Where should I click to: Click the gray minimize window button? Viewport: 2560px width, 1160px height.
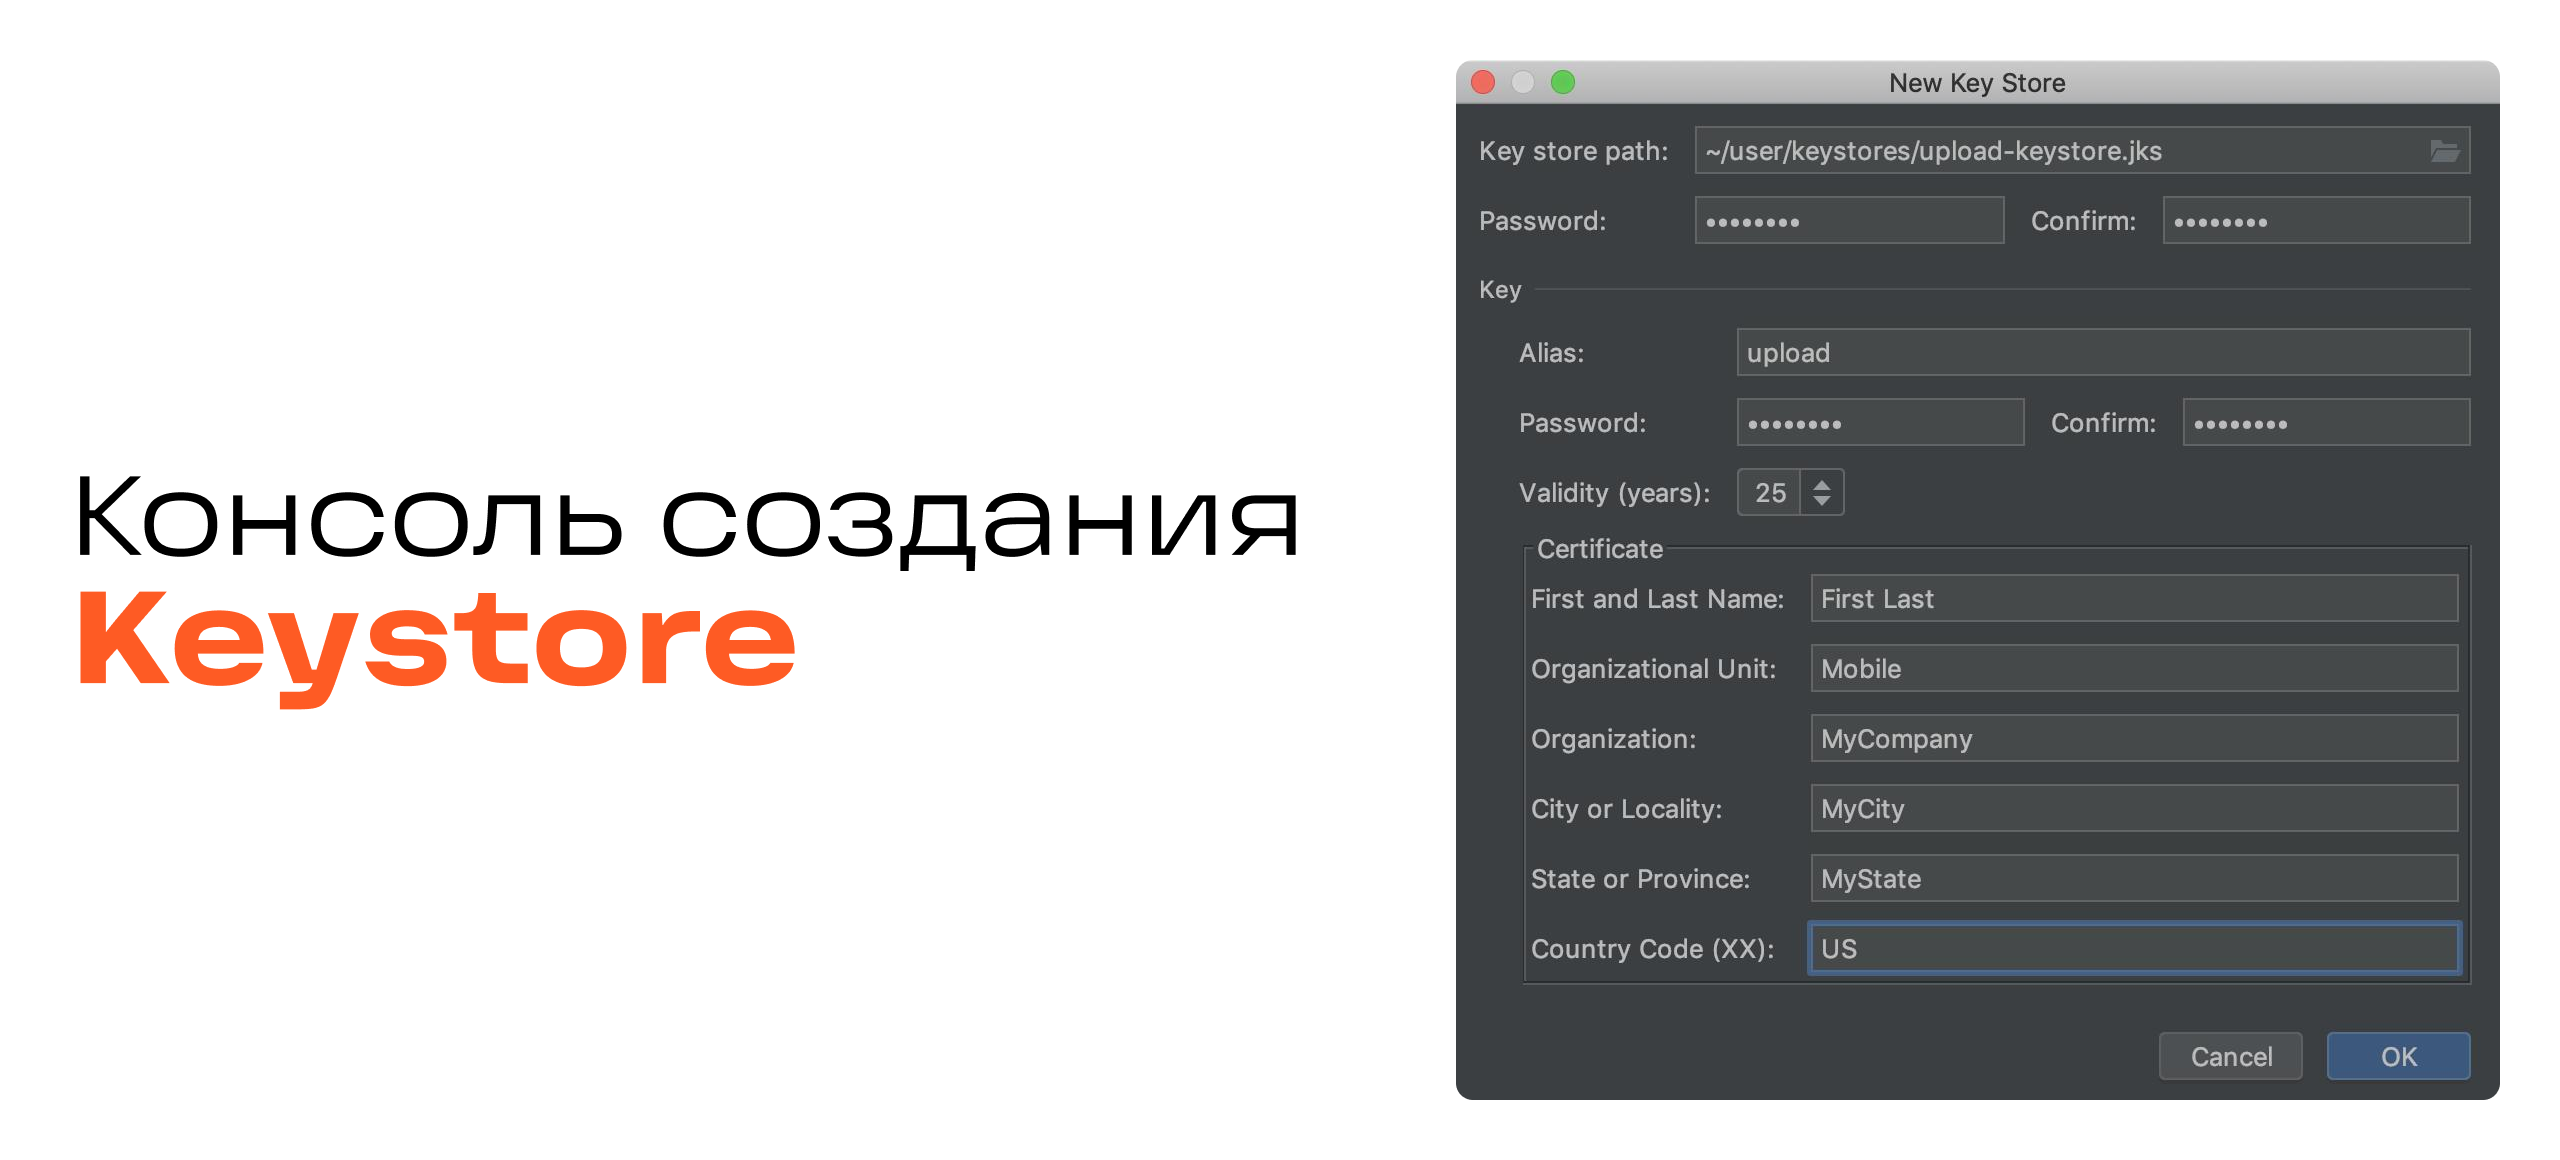(1523, 82)
